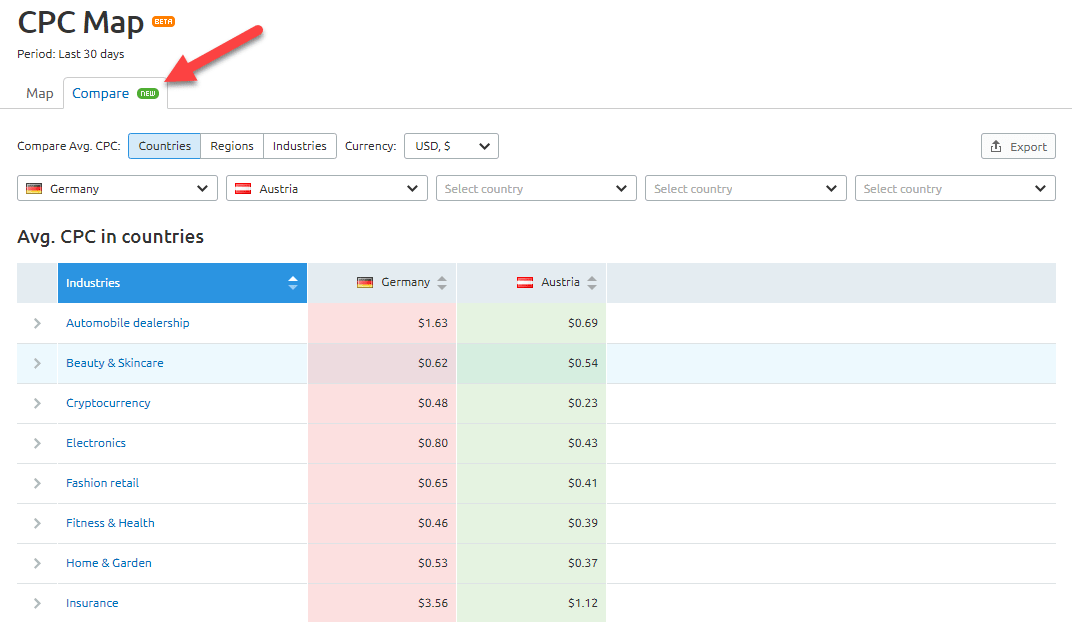Choose a third country in empty selector
1072x622 pixels.
(x=536, y=188)
